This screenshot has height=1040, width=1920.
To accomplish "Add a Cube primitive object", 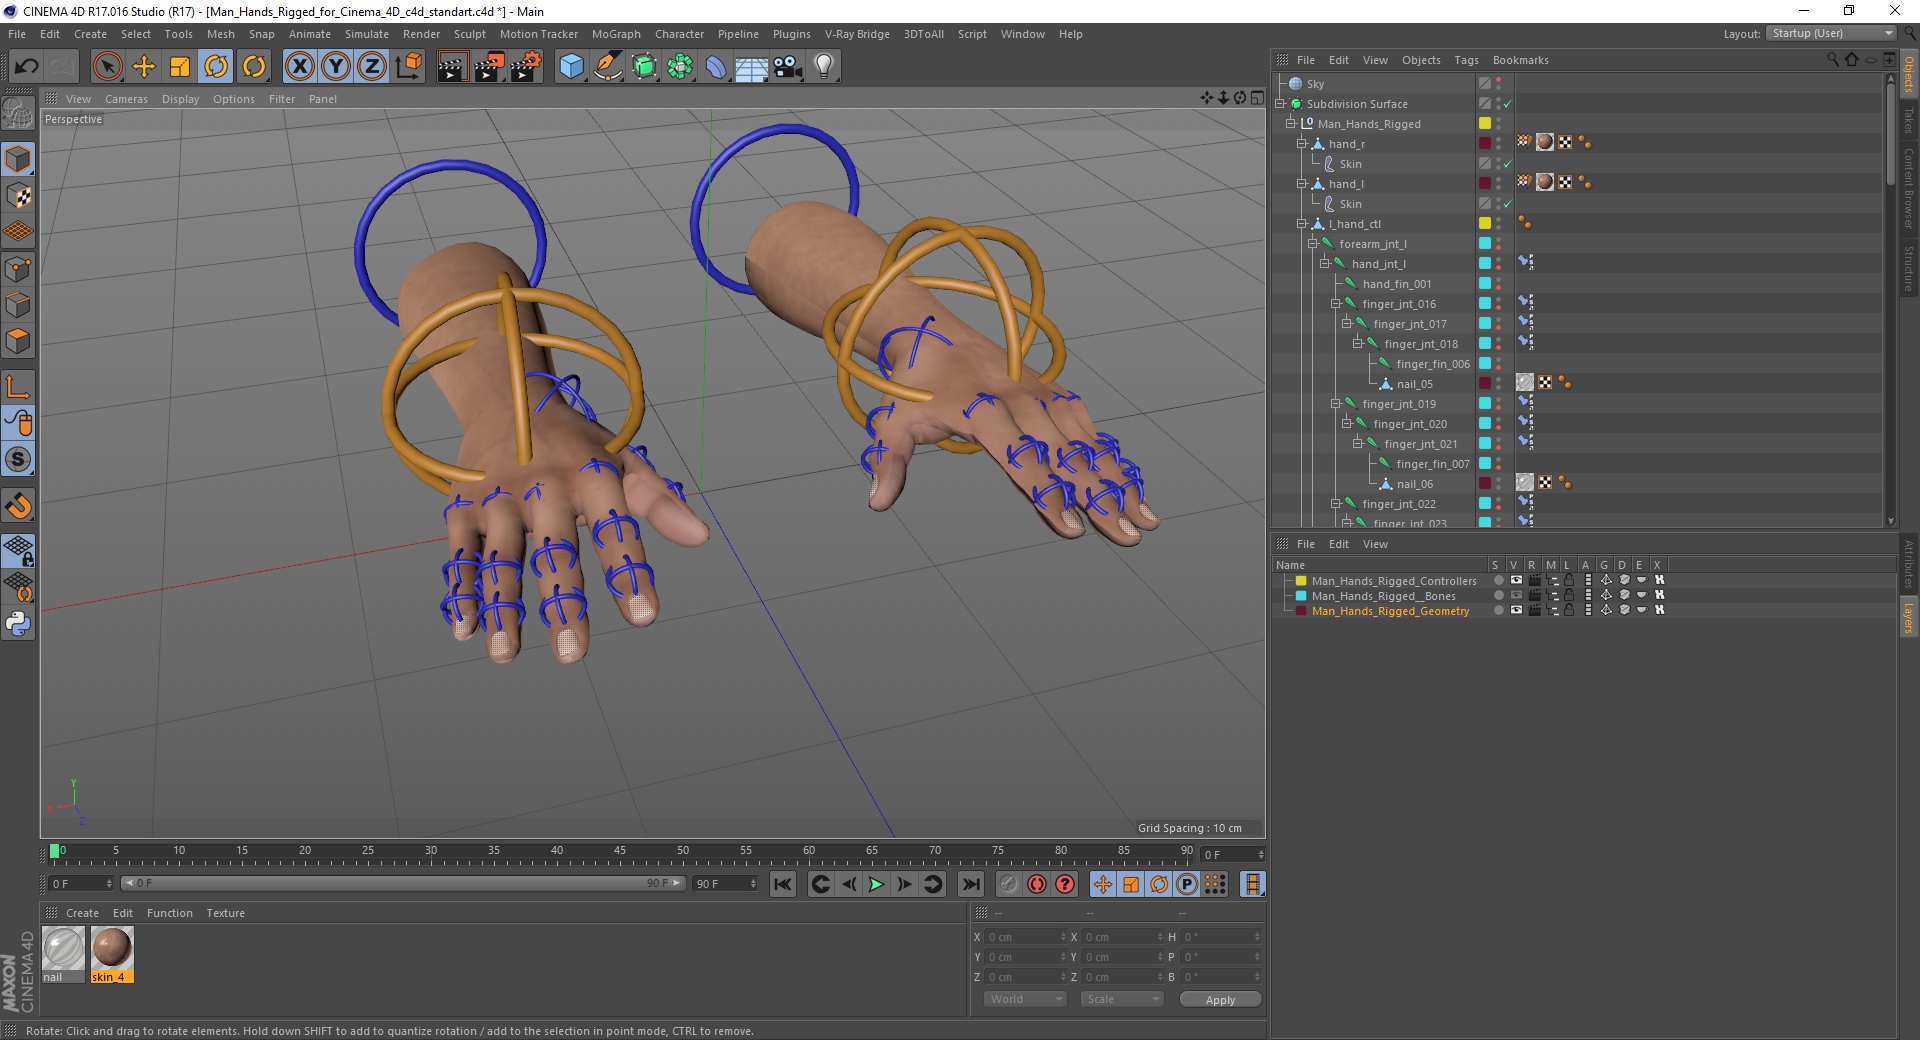I will click(571, 67).
